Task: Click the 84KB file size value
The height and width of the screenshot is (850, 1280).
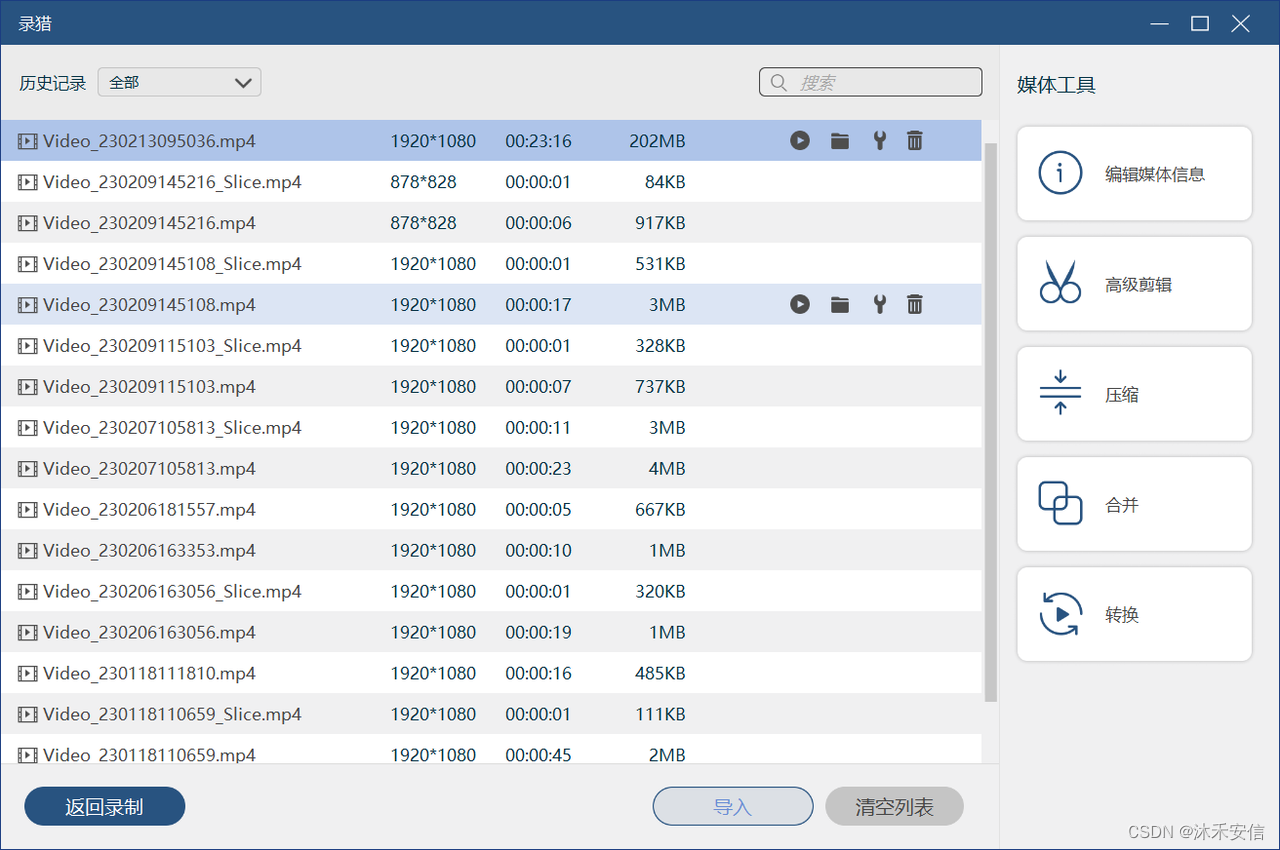Action: pos(664,182)
